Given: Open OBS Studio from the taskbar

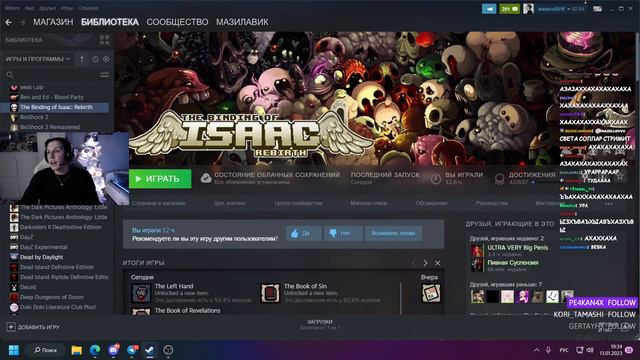Looking at the screenshot, I should pyautogui.click(x=168, y=350).
